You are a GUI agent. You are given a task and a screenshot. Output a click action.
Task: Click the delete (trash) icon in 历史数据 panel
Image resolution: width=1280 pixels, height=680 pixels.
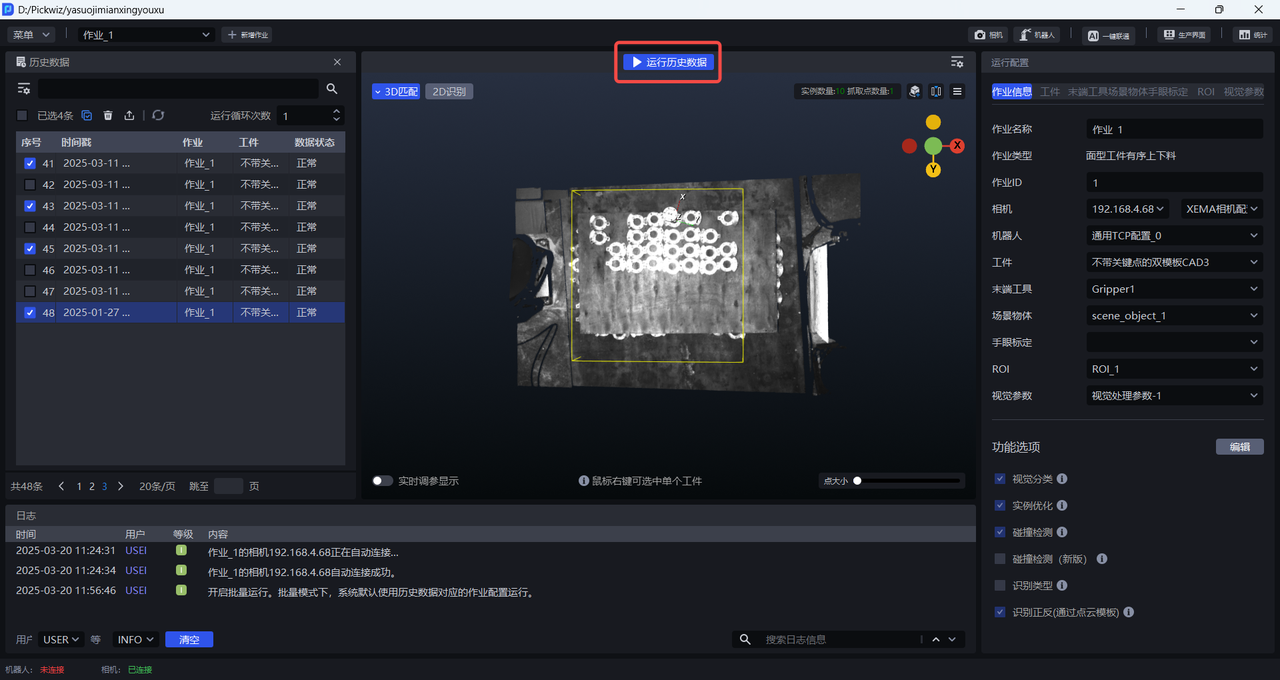(108, 116)
